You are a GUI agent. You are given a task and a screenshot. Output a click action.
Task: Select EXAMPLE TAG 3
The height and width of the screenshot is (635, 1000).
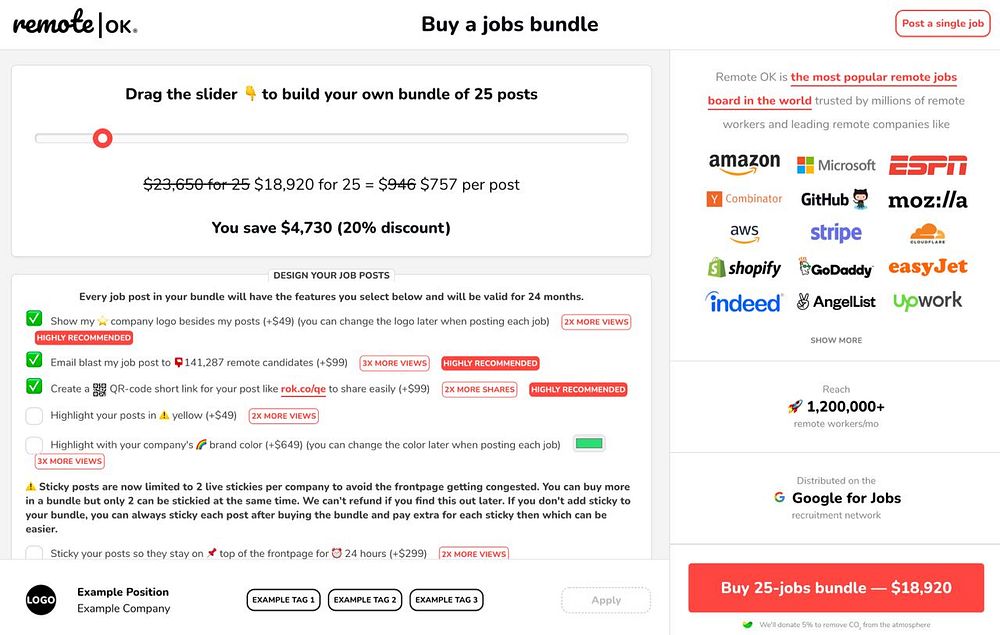tap(446, 600)
